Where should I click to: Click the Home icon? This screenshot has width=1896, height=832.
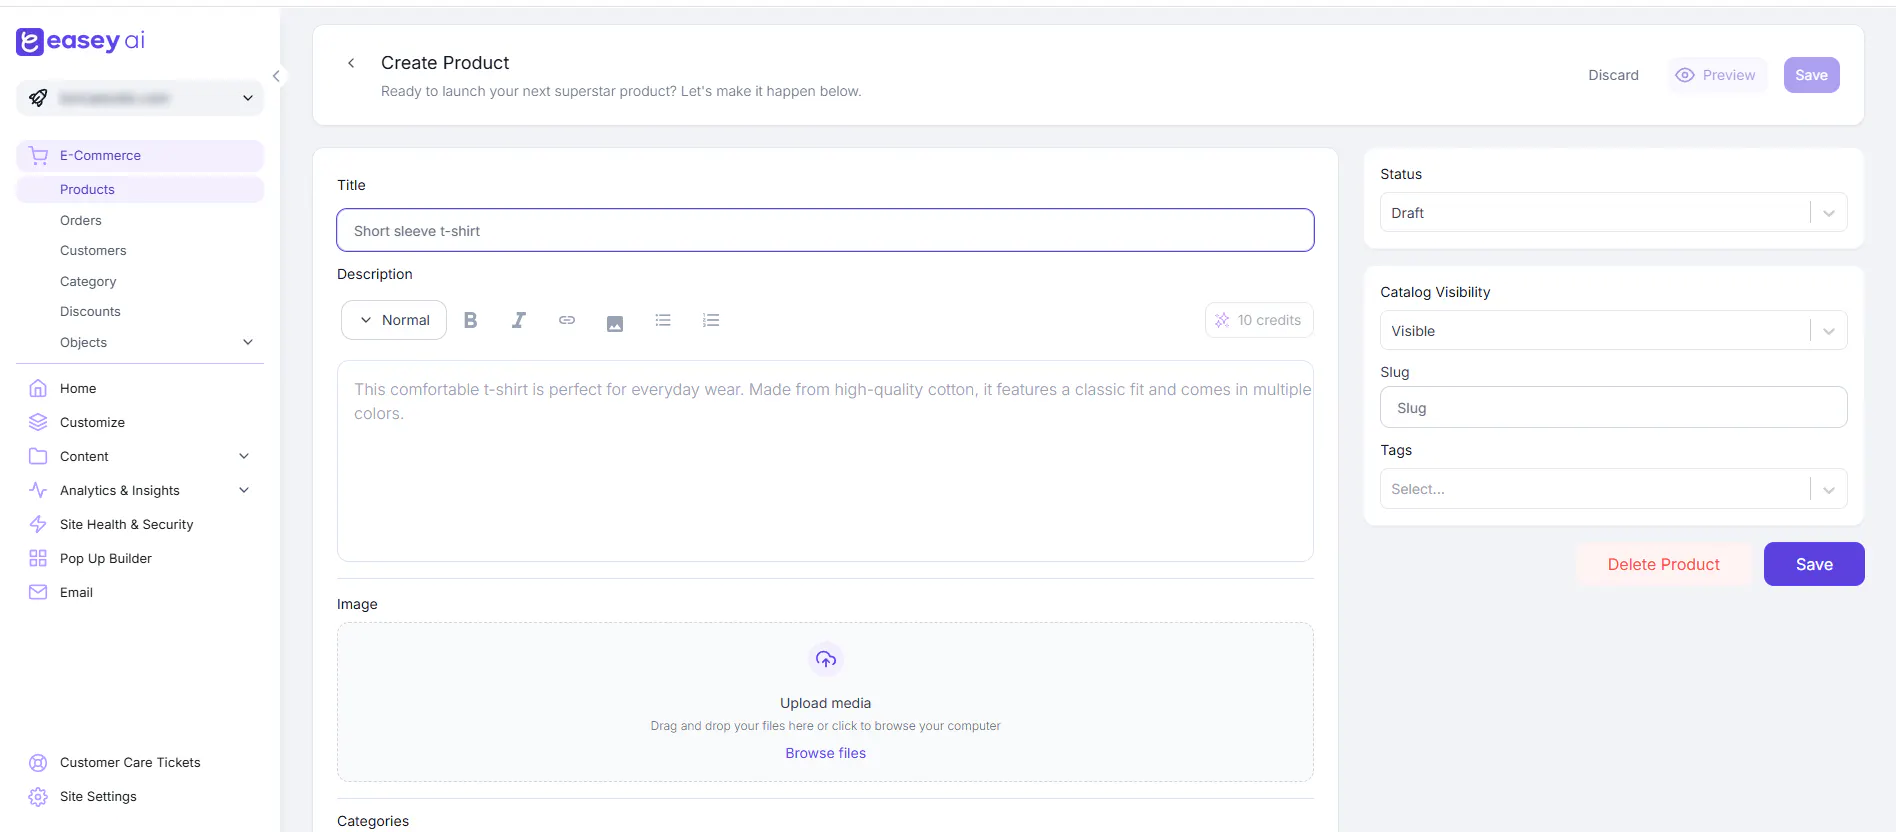(38, 388)
